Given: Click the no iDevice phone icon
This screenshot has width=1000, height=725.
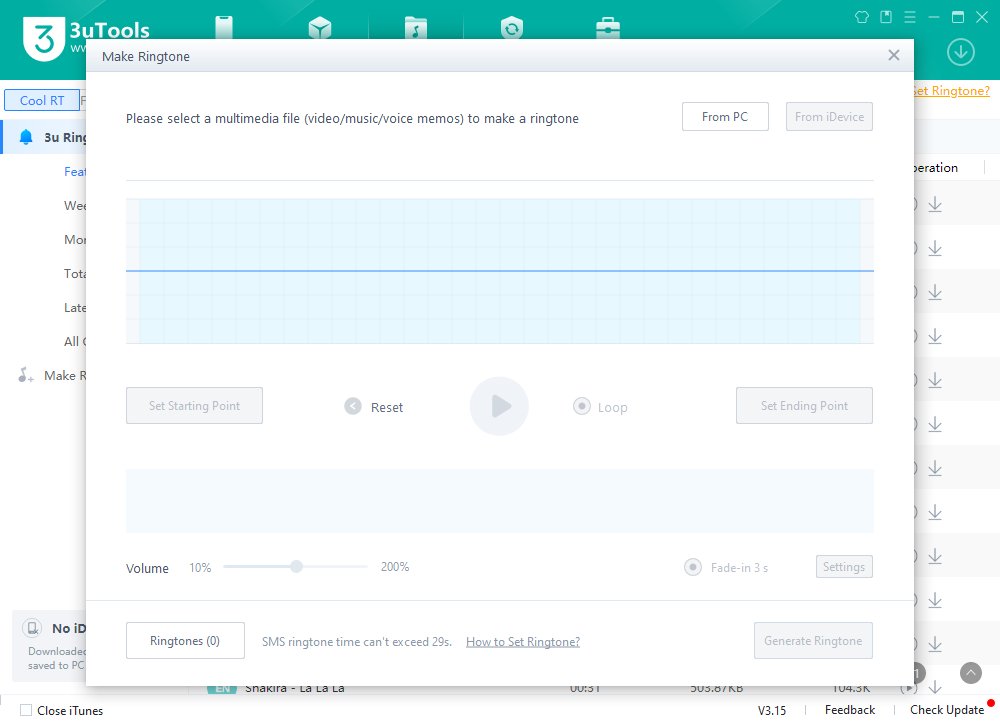Looking at the screenshot, I should coord(32,628).
